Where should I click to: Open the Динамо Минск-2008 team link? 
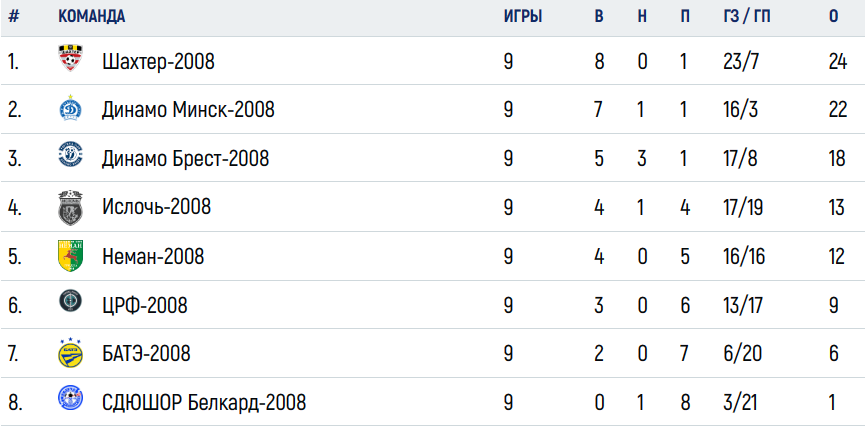tap(188, 110)
